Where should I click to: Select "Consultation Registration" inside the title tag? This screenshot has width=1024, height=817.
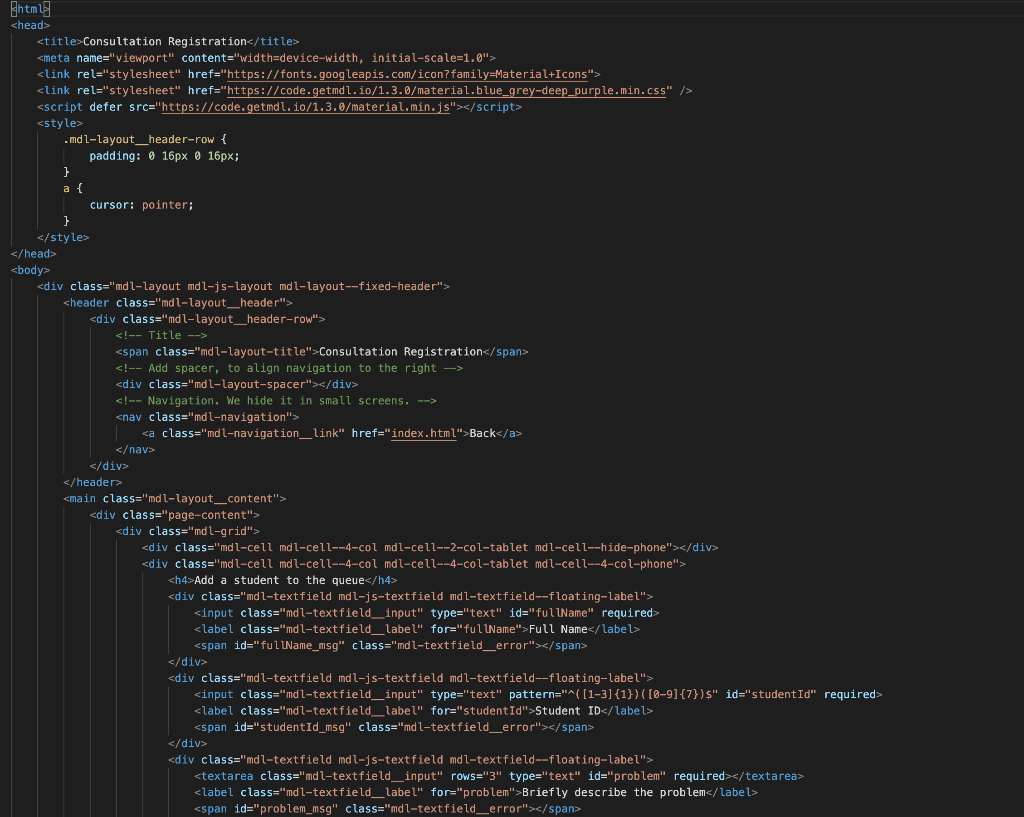tap(165, 42)
